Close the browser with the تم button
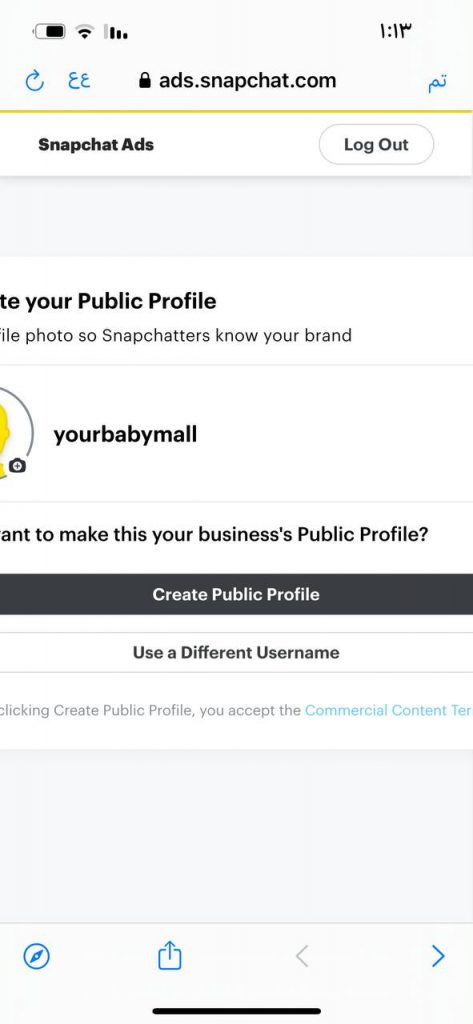The image size is (473, 1024). pyautogui.click(x=438, y=84)
